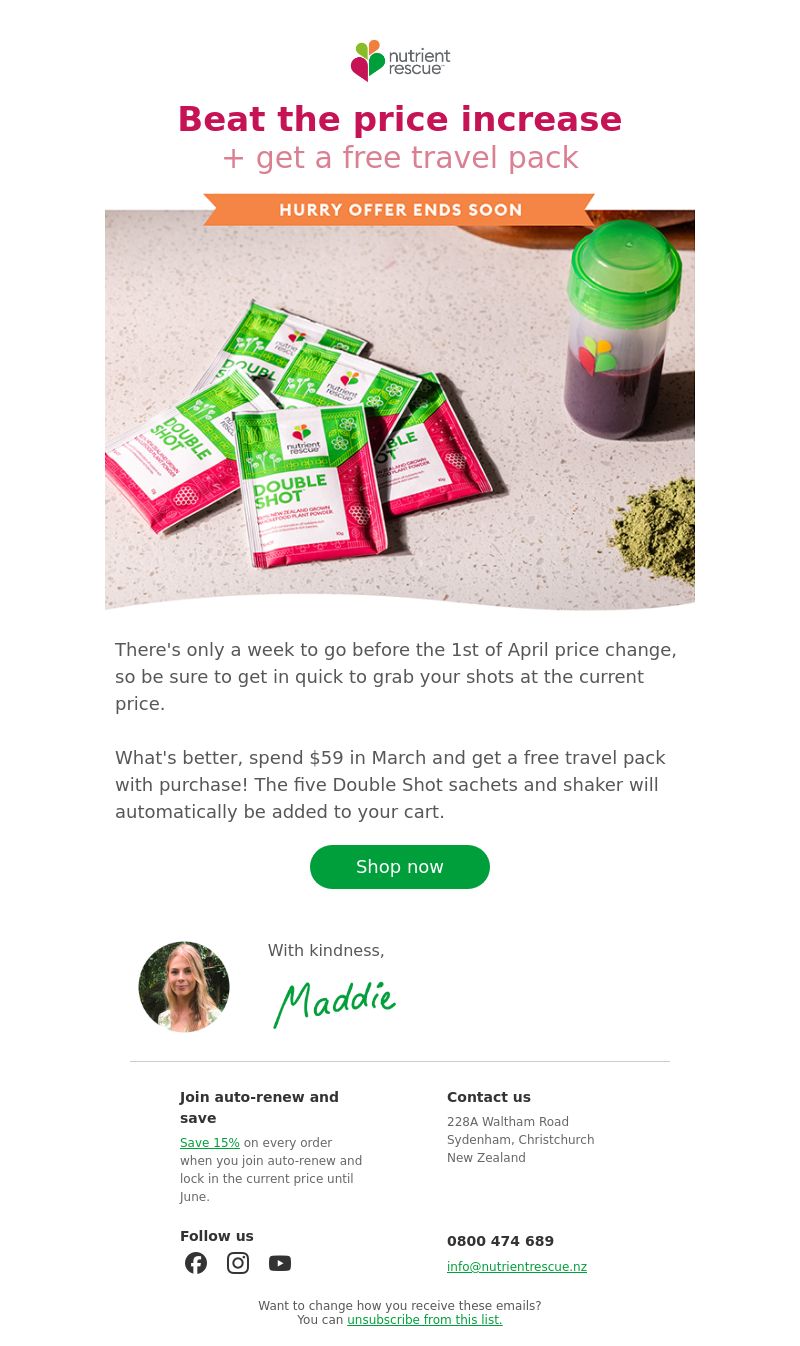Click the Beat the price increase headline

tap(400, 119)
